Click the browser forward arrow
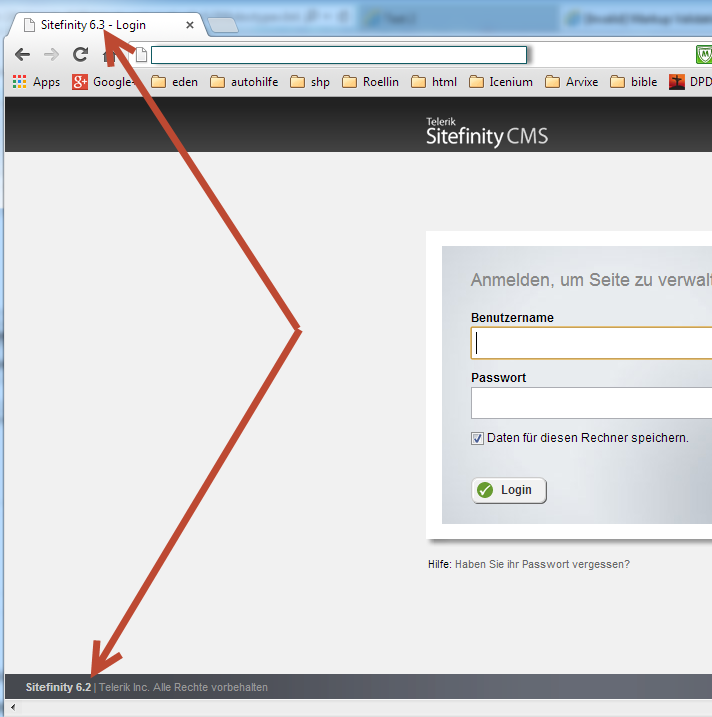 (51, 55)
